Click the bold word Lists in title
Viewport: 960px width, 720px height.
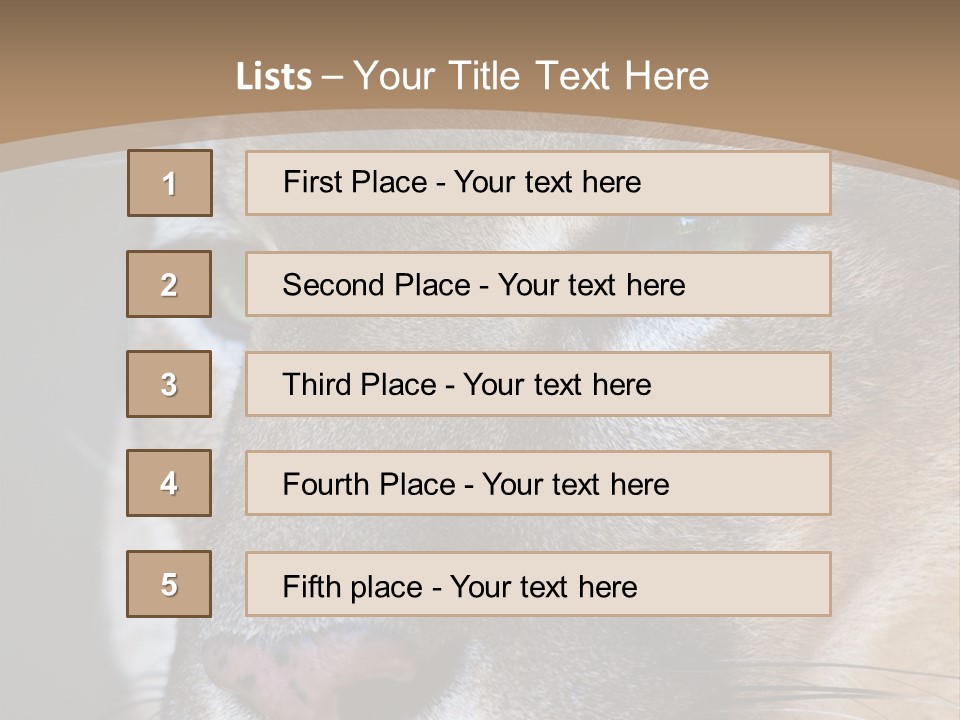(x=273, y=77)
